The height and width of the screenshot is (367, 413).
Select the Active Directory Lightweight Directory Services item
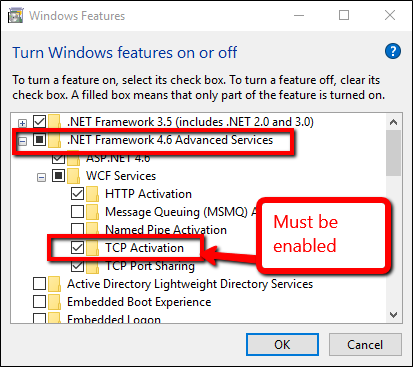pyautogui.click(x=190, y=284)
